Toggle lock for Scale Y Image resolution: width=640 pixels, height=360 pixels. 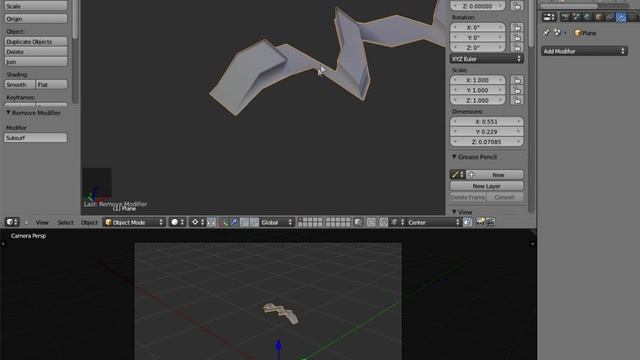pyautogui.click(x=517, y=90)
